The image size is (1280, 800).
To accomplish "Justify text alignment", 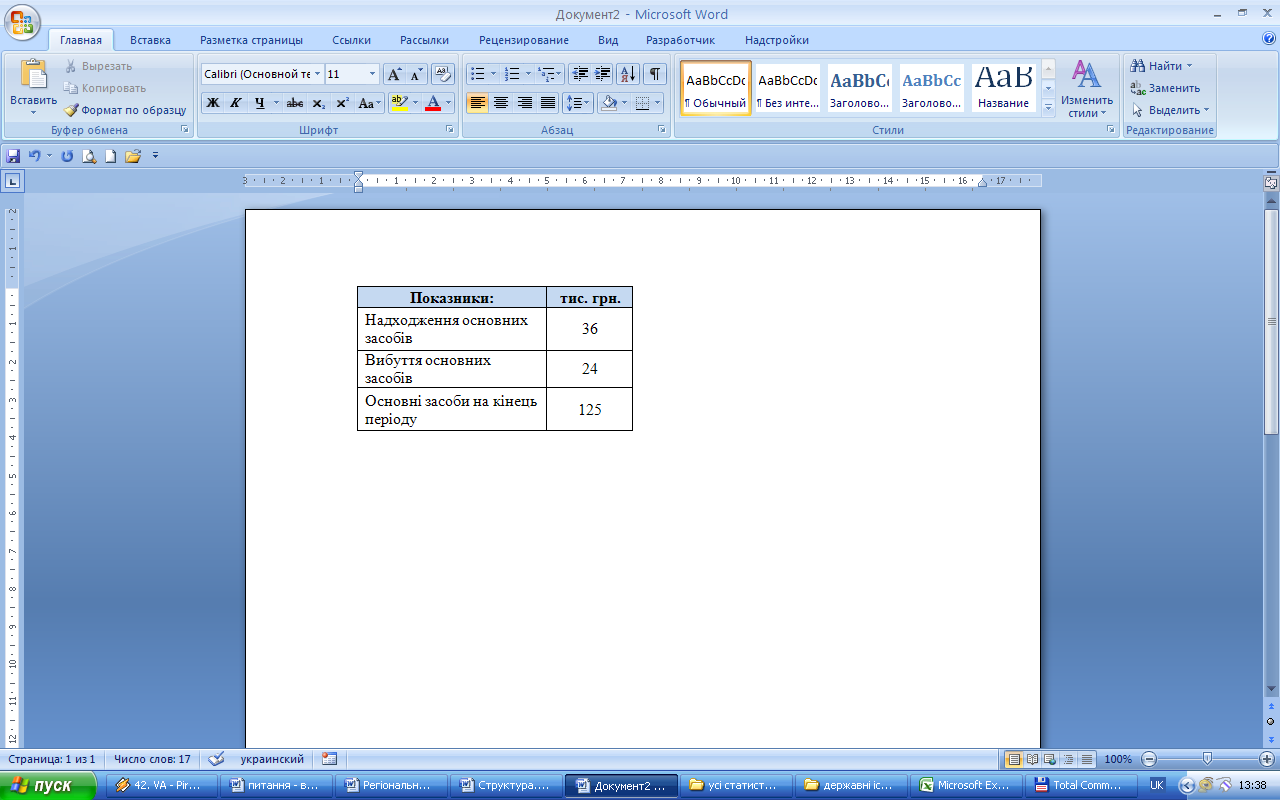I will (x=548, y=103).
